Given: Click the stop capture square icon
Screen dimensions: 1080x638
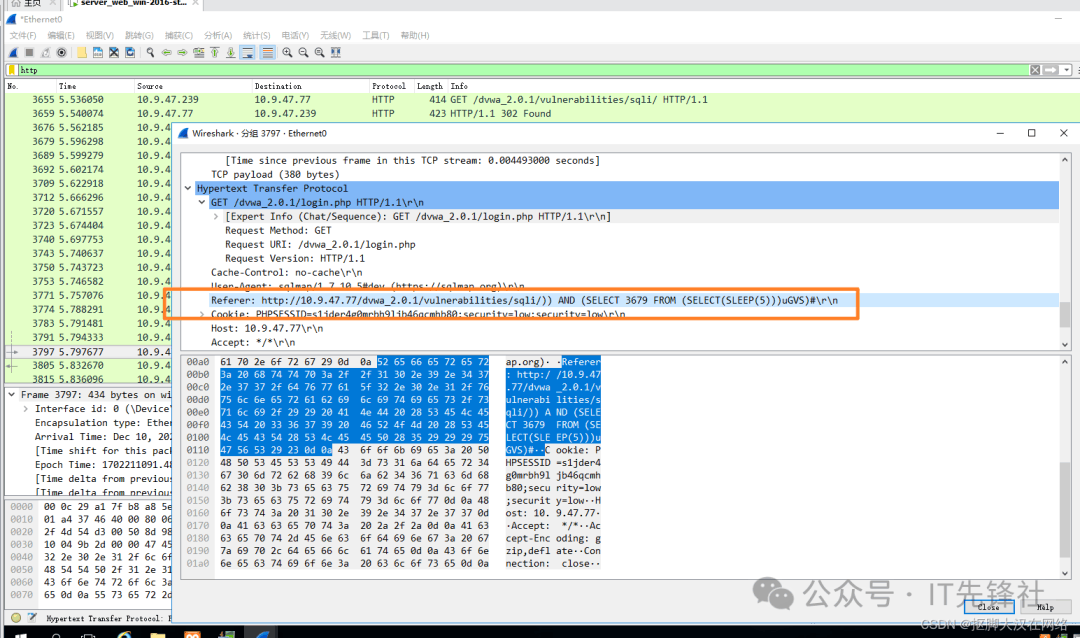Looking at the screenshot, I should click(29, 52).
